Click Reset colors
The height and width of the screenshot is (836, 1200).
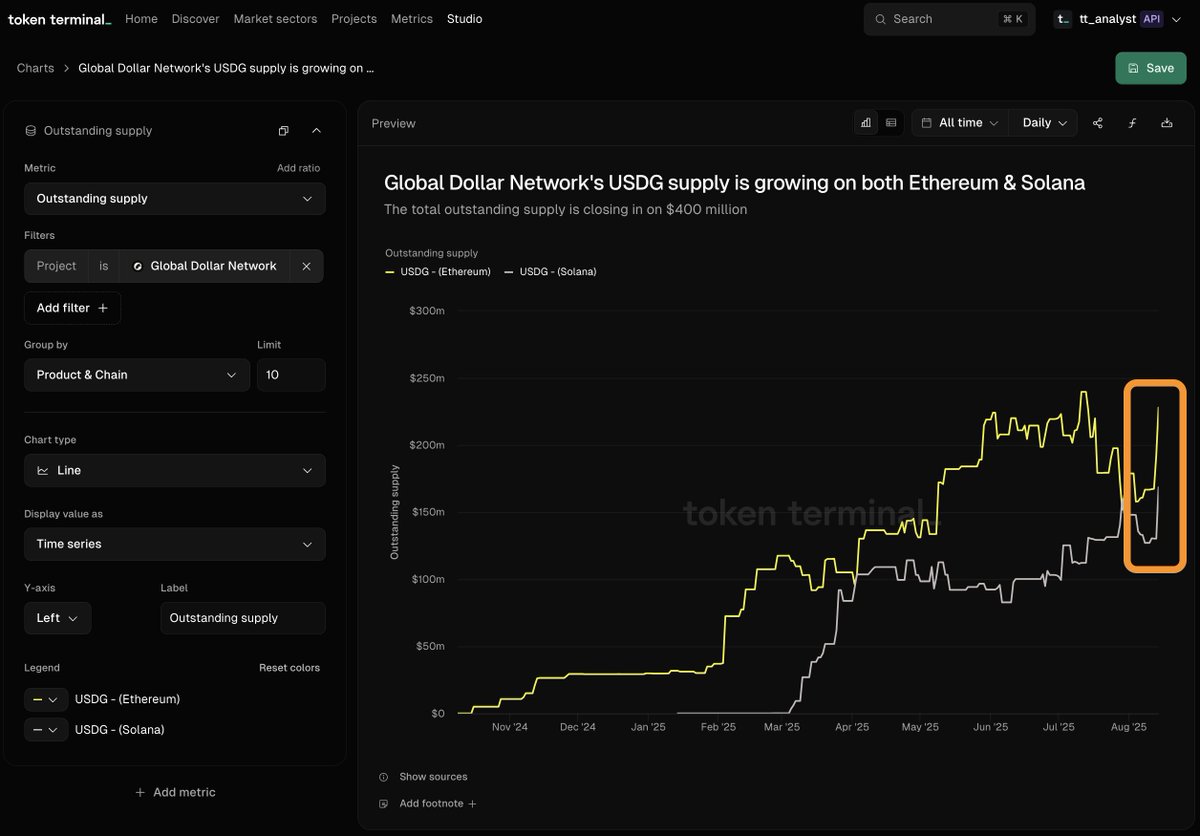(x=289, y=668)
